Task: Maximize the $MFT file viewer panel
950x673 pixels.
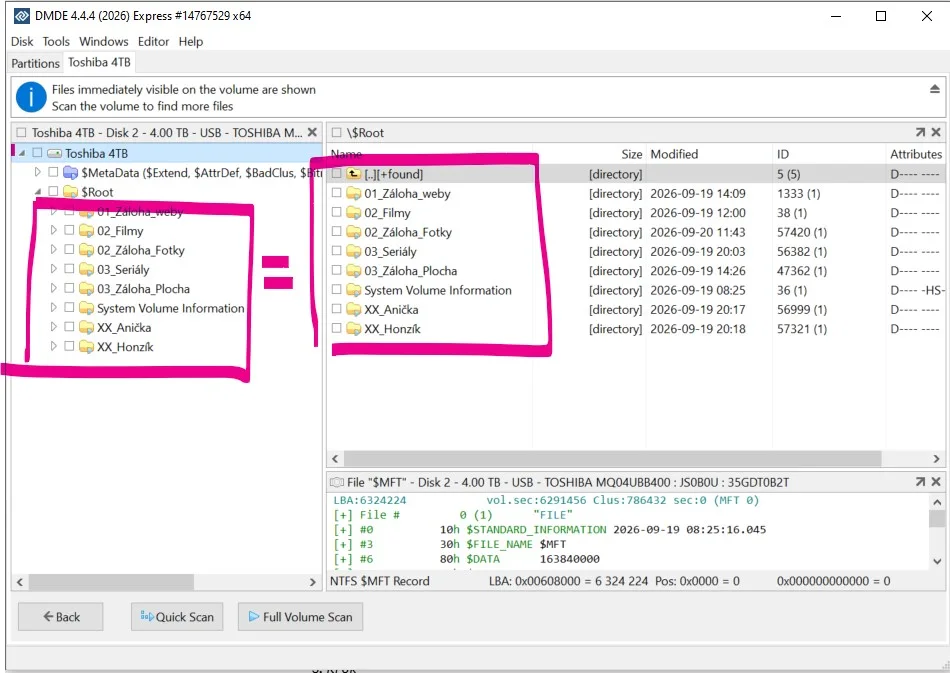Action: click(x=920, y=482)
